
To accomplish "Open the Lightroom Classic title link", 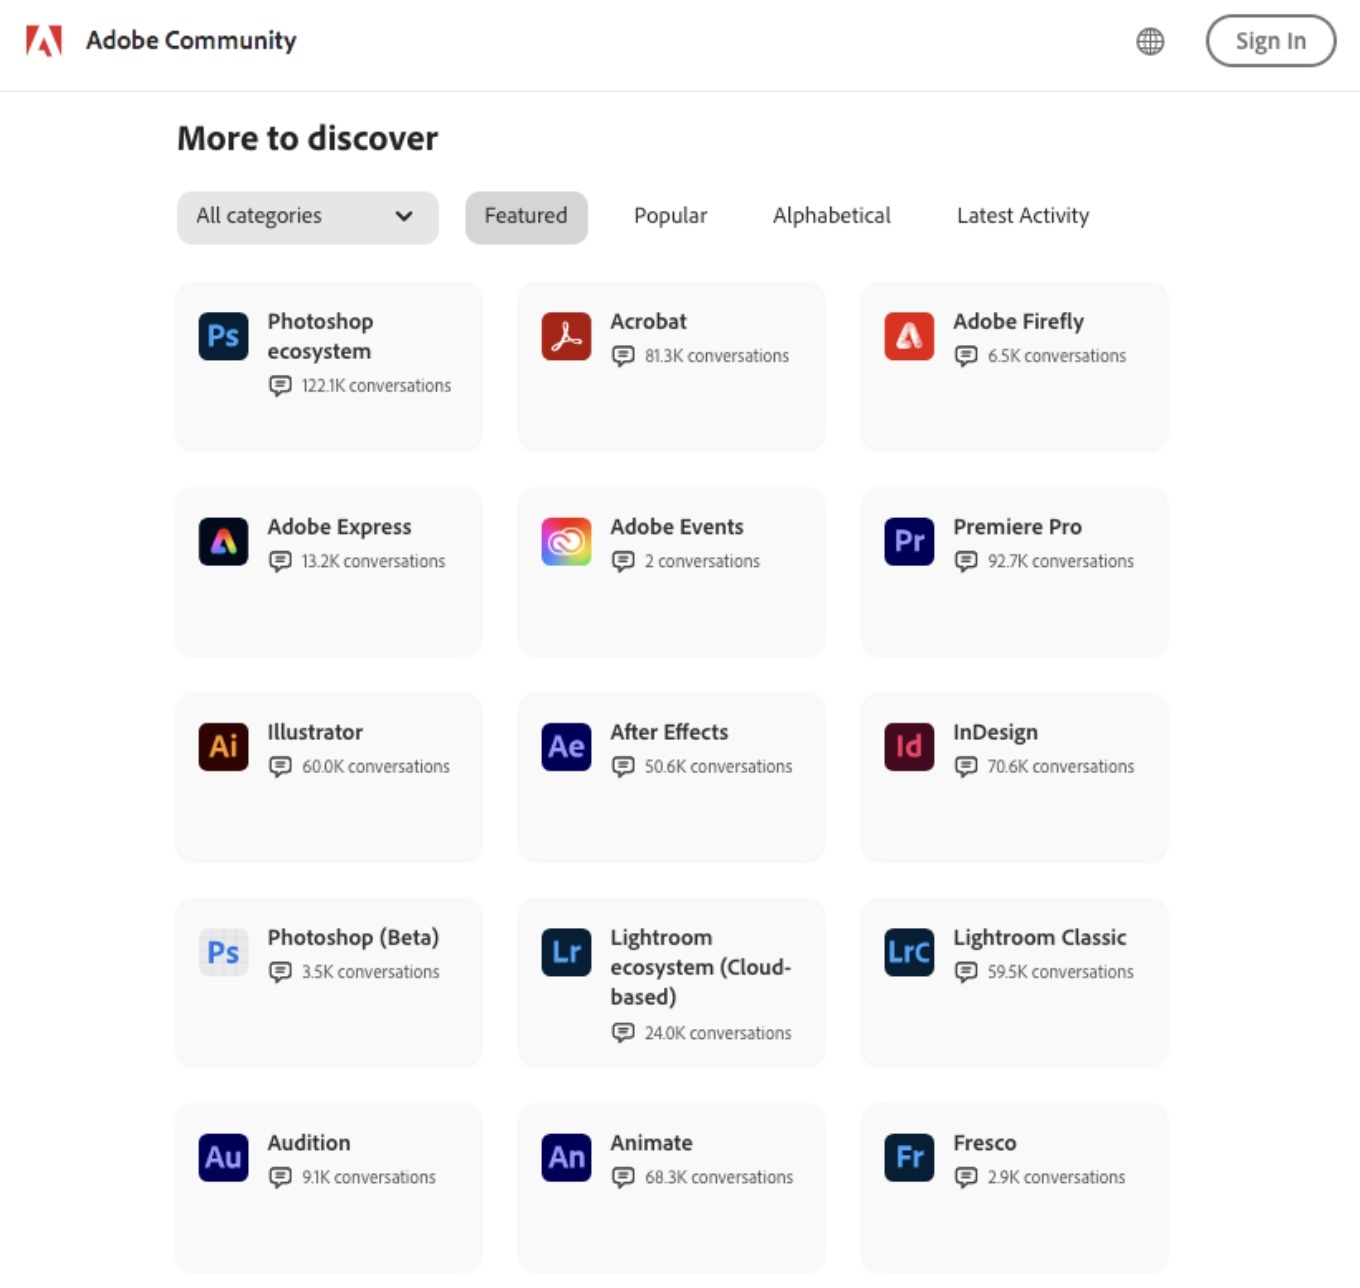I will tap(1039, 937).
